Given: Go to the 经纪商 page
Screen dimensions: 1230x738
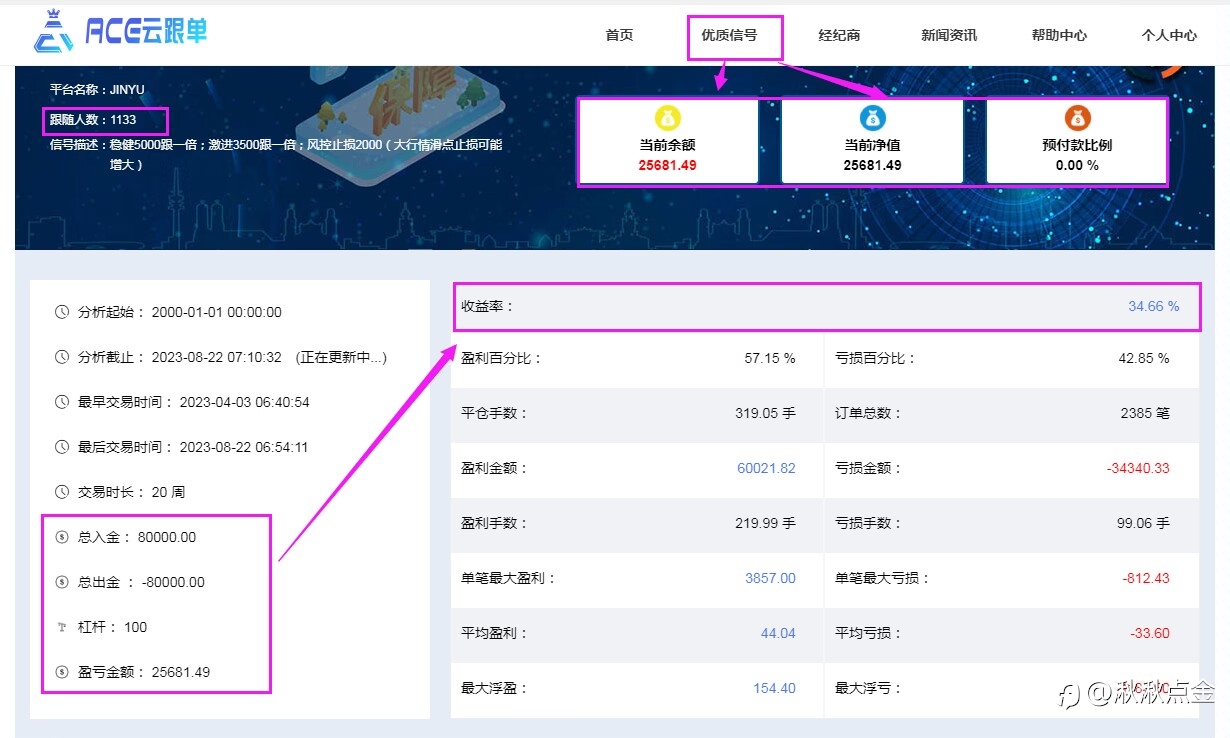Looking at the screenshot, I should coord(839,35).
